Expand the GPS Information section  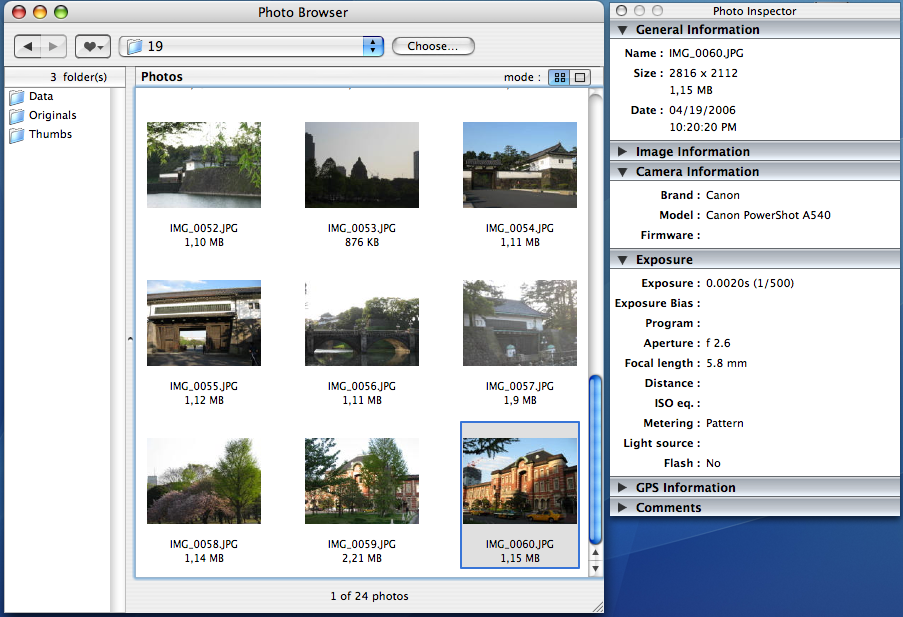point(623,488)
